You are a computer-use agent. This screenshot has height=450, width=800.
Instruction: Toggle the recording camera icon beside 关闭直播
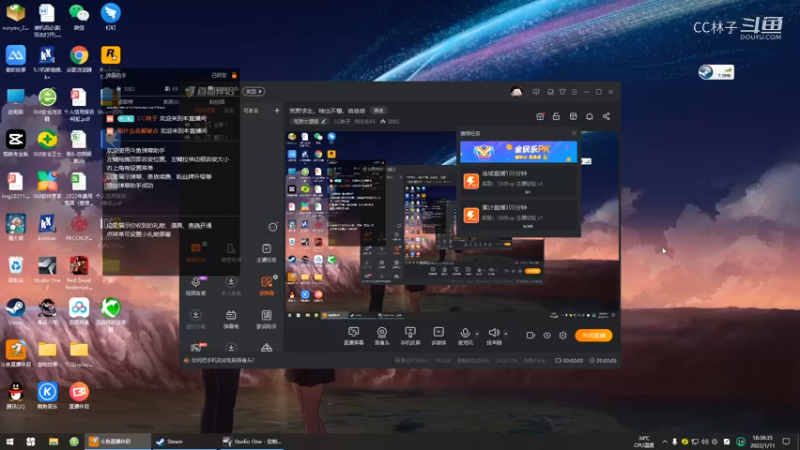[530, 335]
